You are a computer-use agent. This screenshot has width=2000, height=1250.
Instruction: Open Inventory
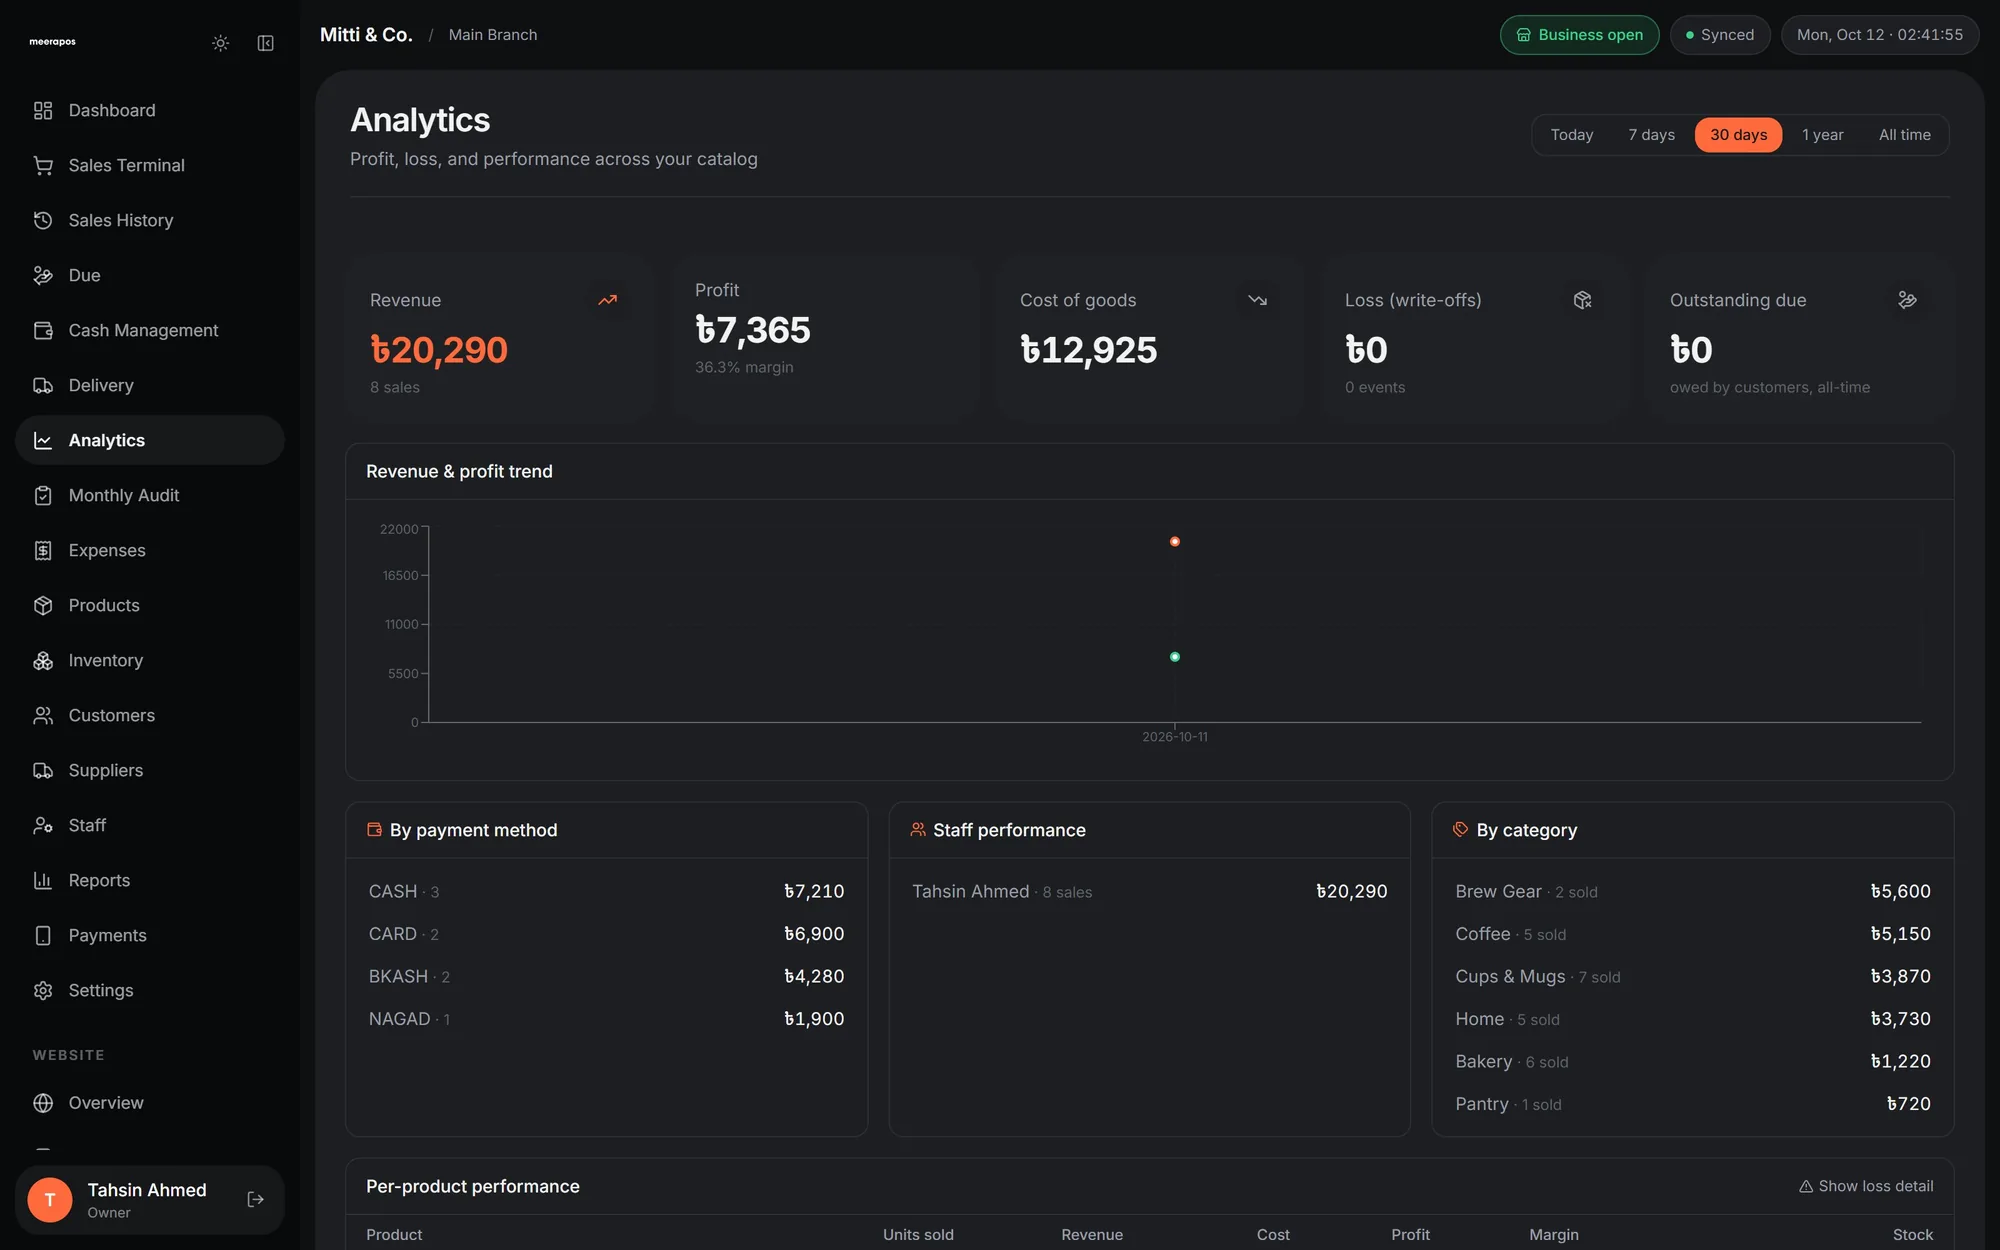150,660
